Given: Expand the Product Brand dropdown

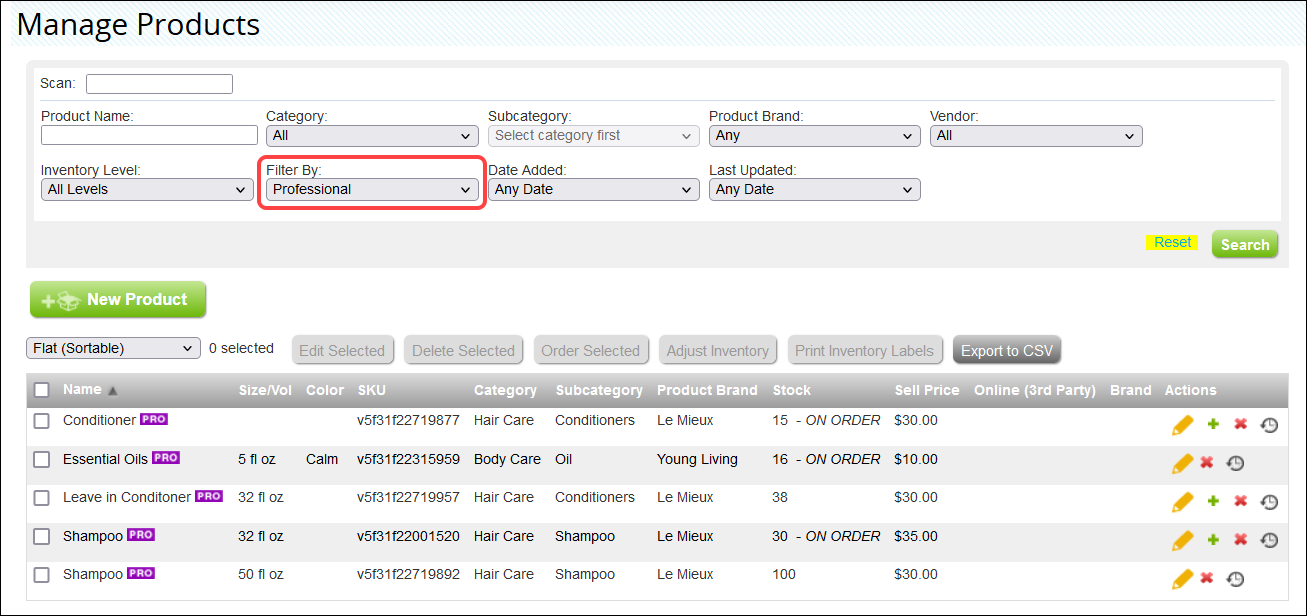Looking at the screenshot, I should 814,135.
